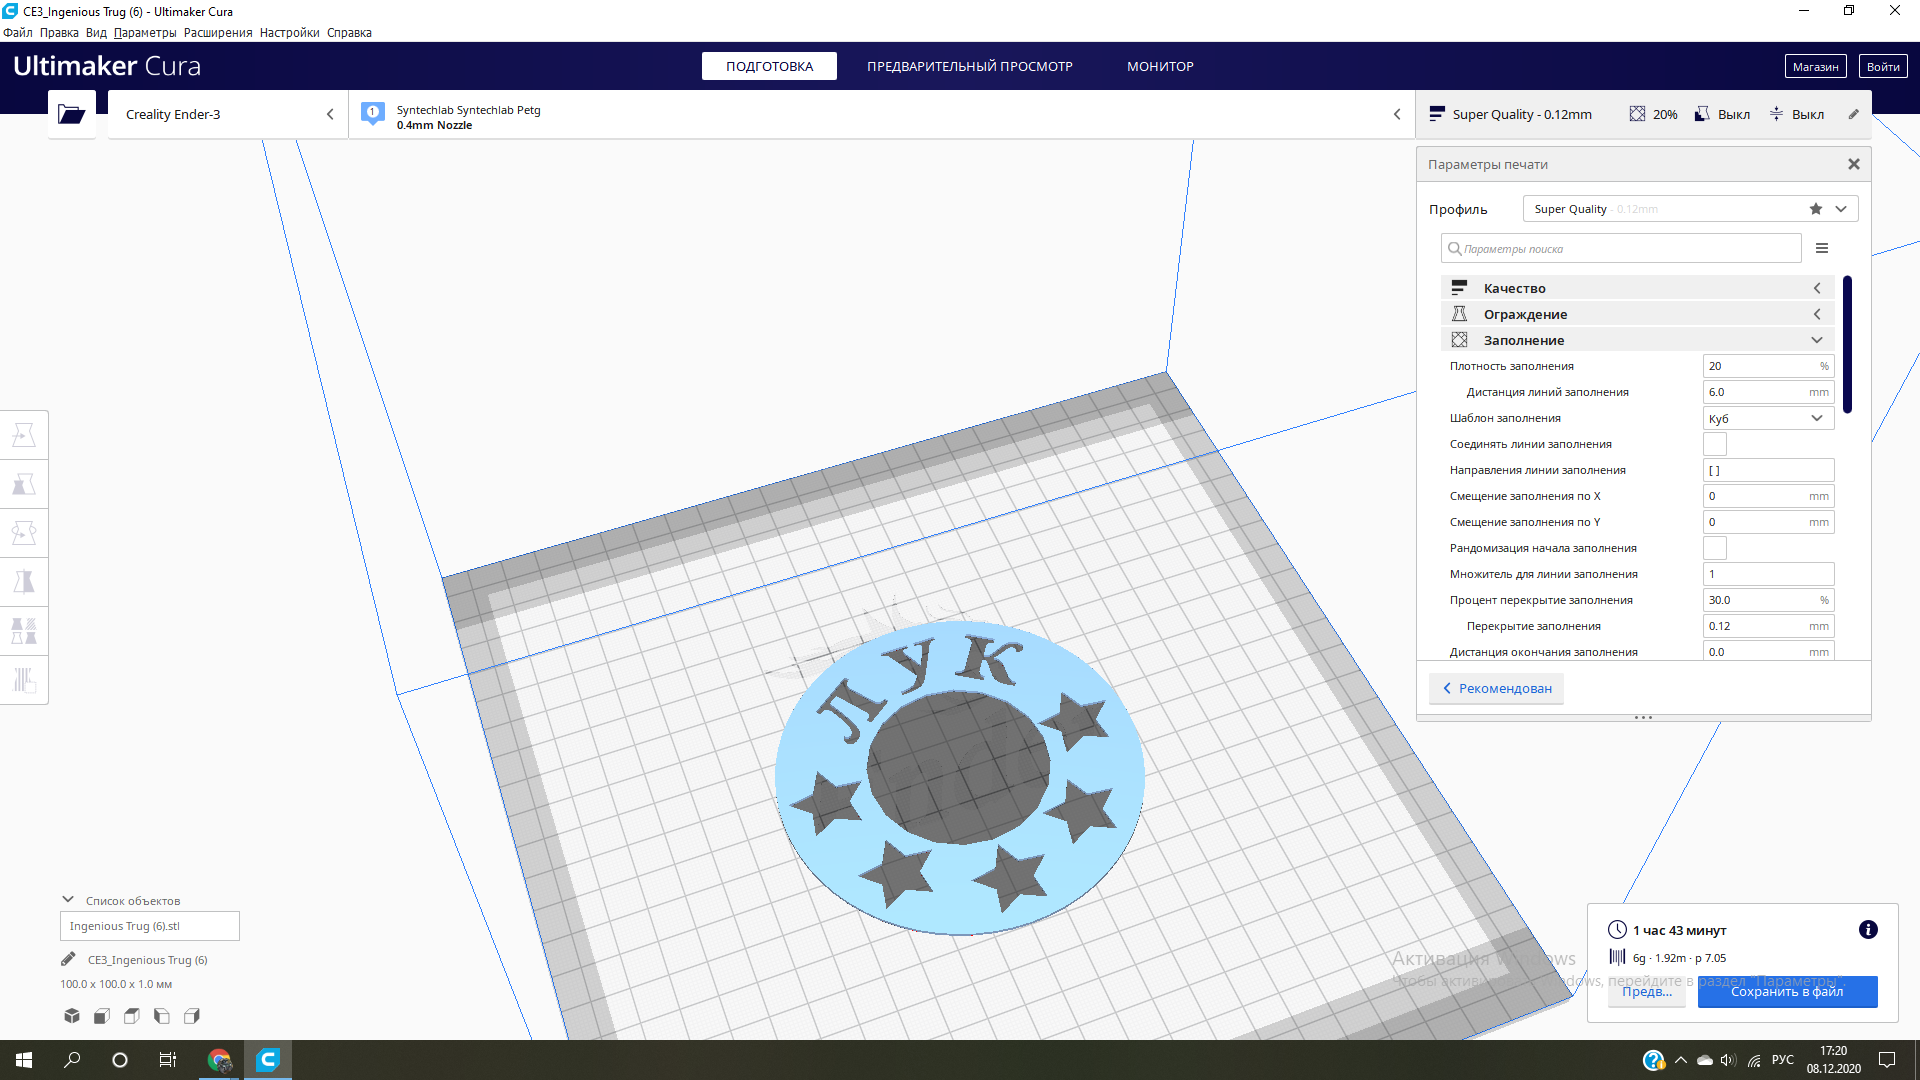1920x1080 pixels.
Task: Open the Support Blocker tool
Action: (24, 680)
